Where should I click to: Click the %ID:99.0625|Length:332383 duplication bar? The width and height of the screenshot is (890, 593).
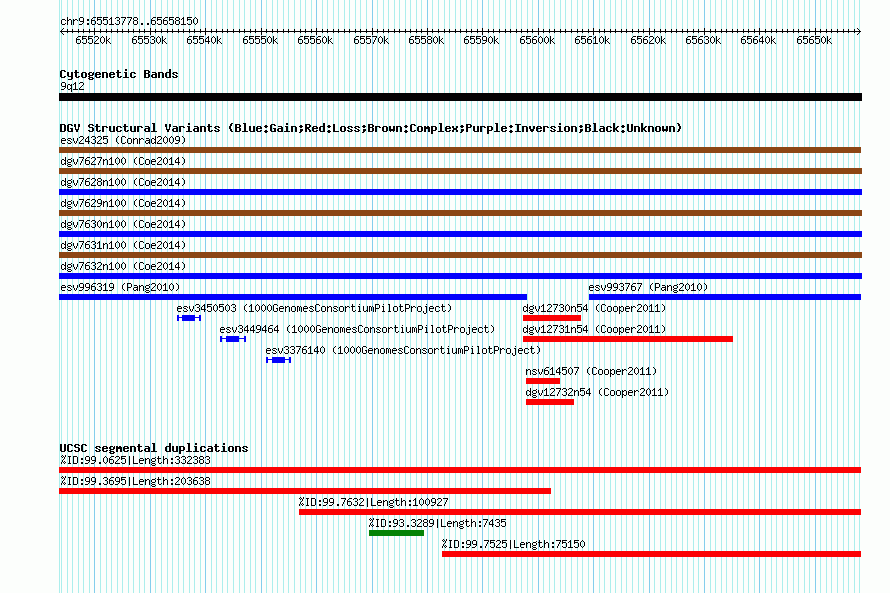[460, 470]
